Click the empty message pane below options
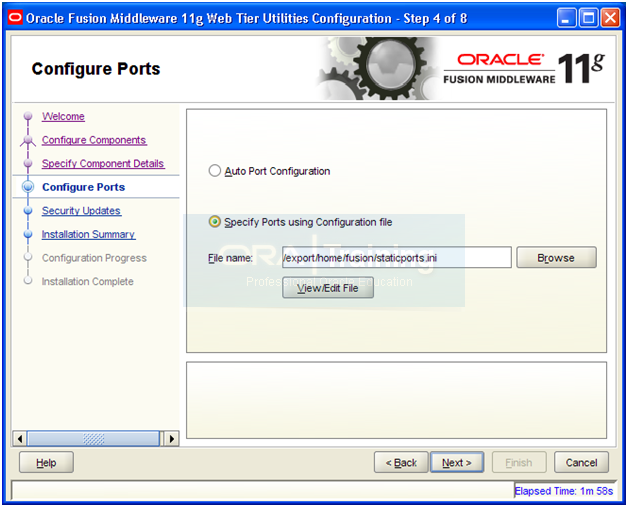Viewport: 628px width, 507px height. [x=397, y=400]
